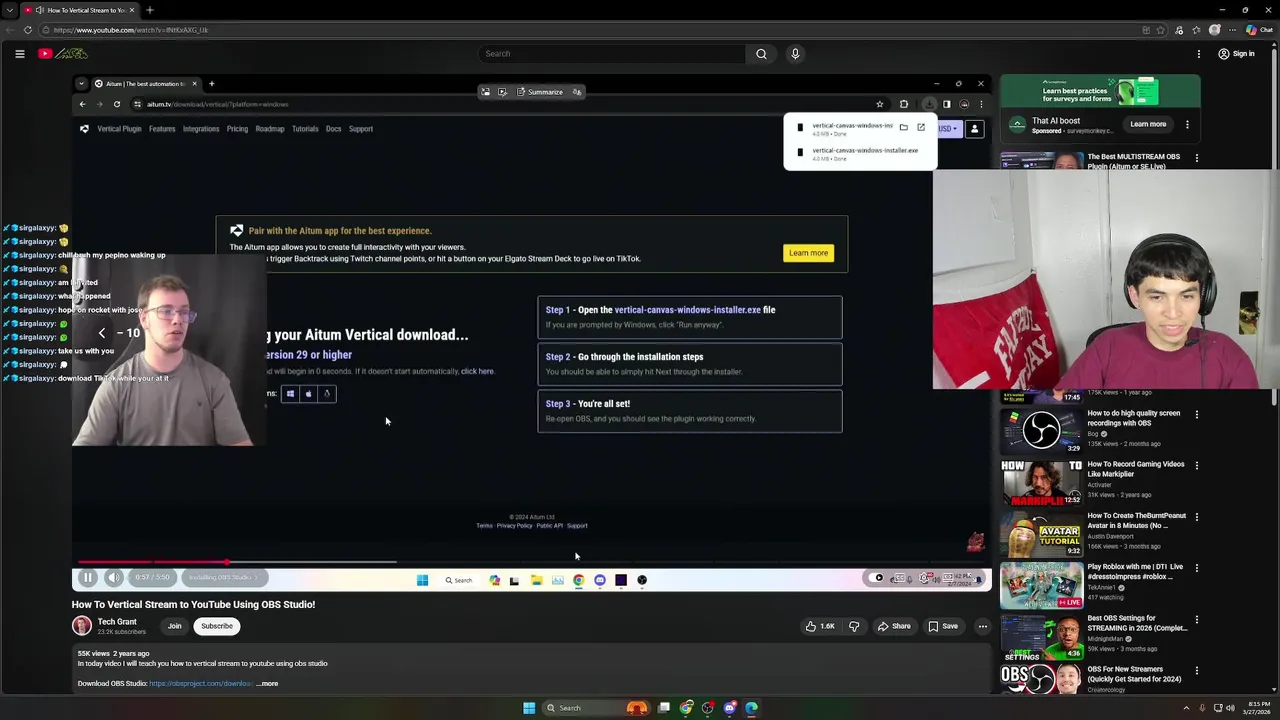The height and width of the screenshot is (720, 1280).
Task: Open the Austin Davenport channel name
Action: click(x=1110, y=537)
